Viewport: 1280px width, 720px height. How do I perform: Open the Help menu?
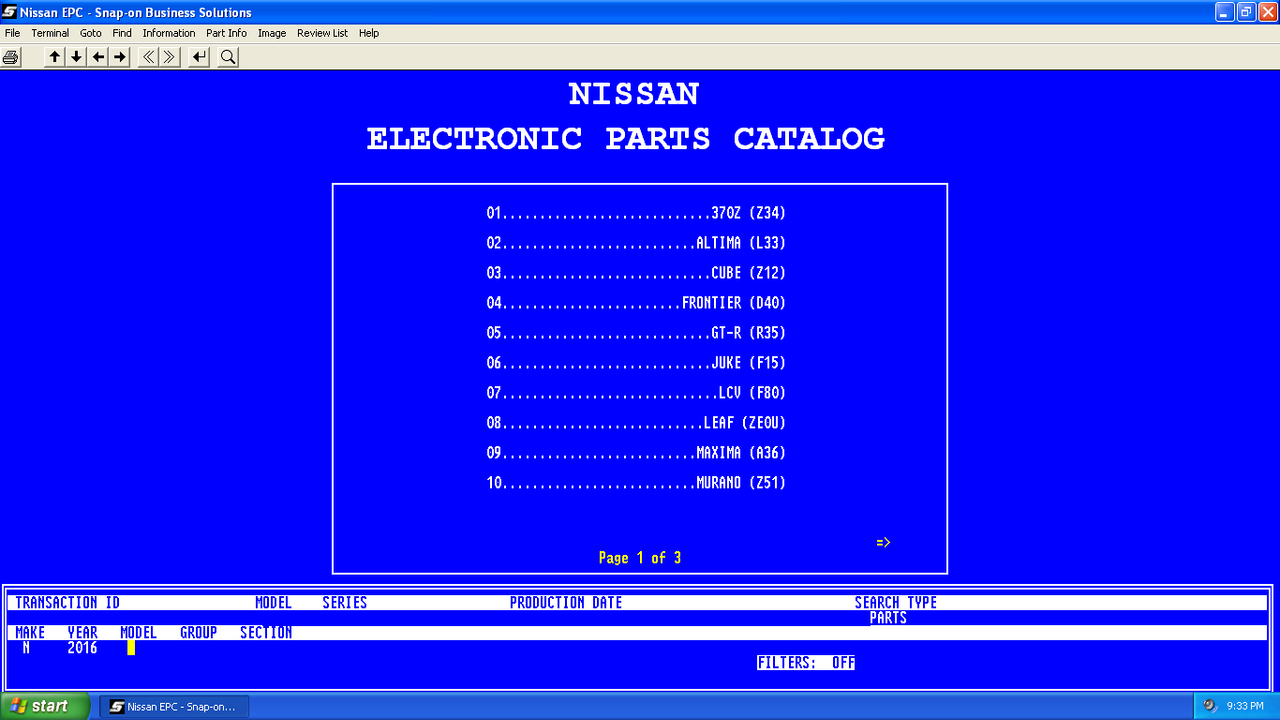[x=369, y=33]
